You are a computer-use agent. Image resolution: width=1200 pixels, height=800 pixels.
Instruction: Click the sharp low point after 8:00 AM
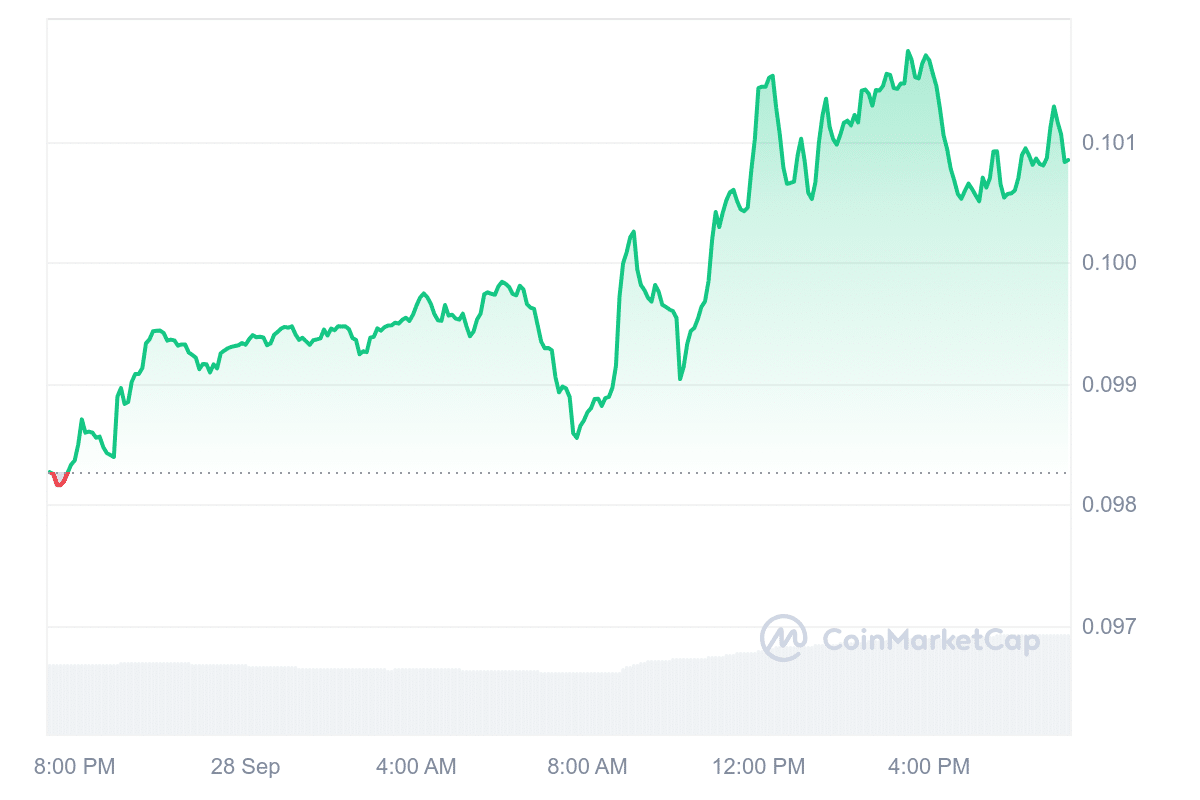577,437
